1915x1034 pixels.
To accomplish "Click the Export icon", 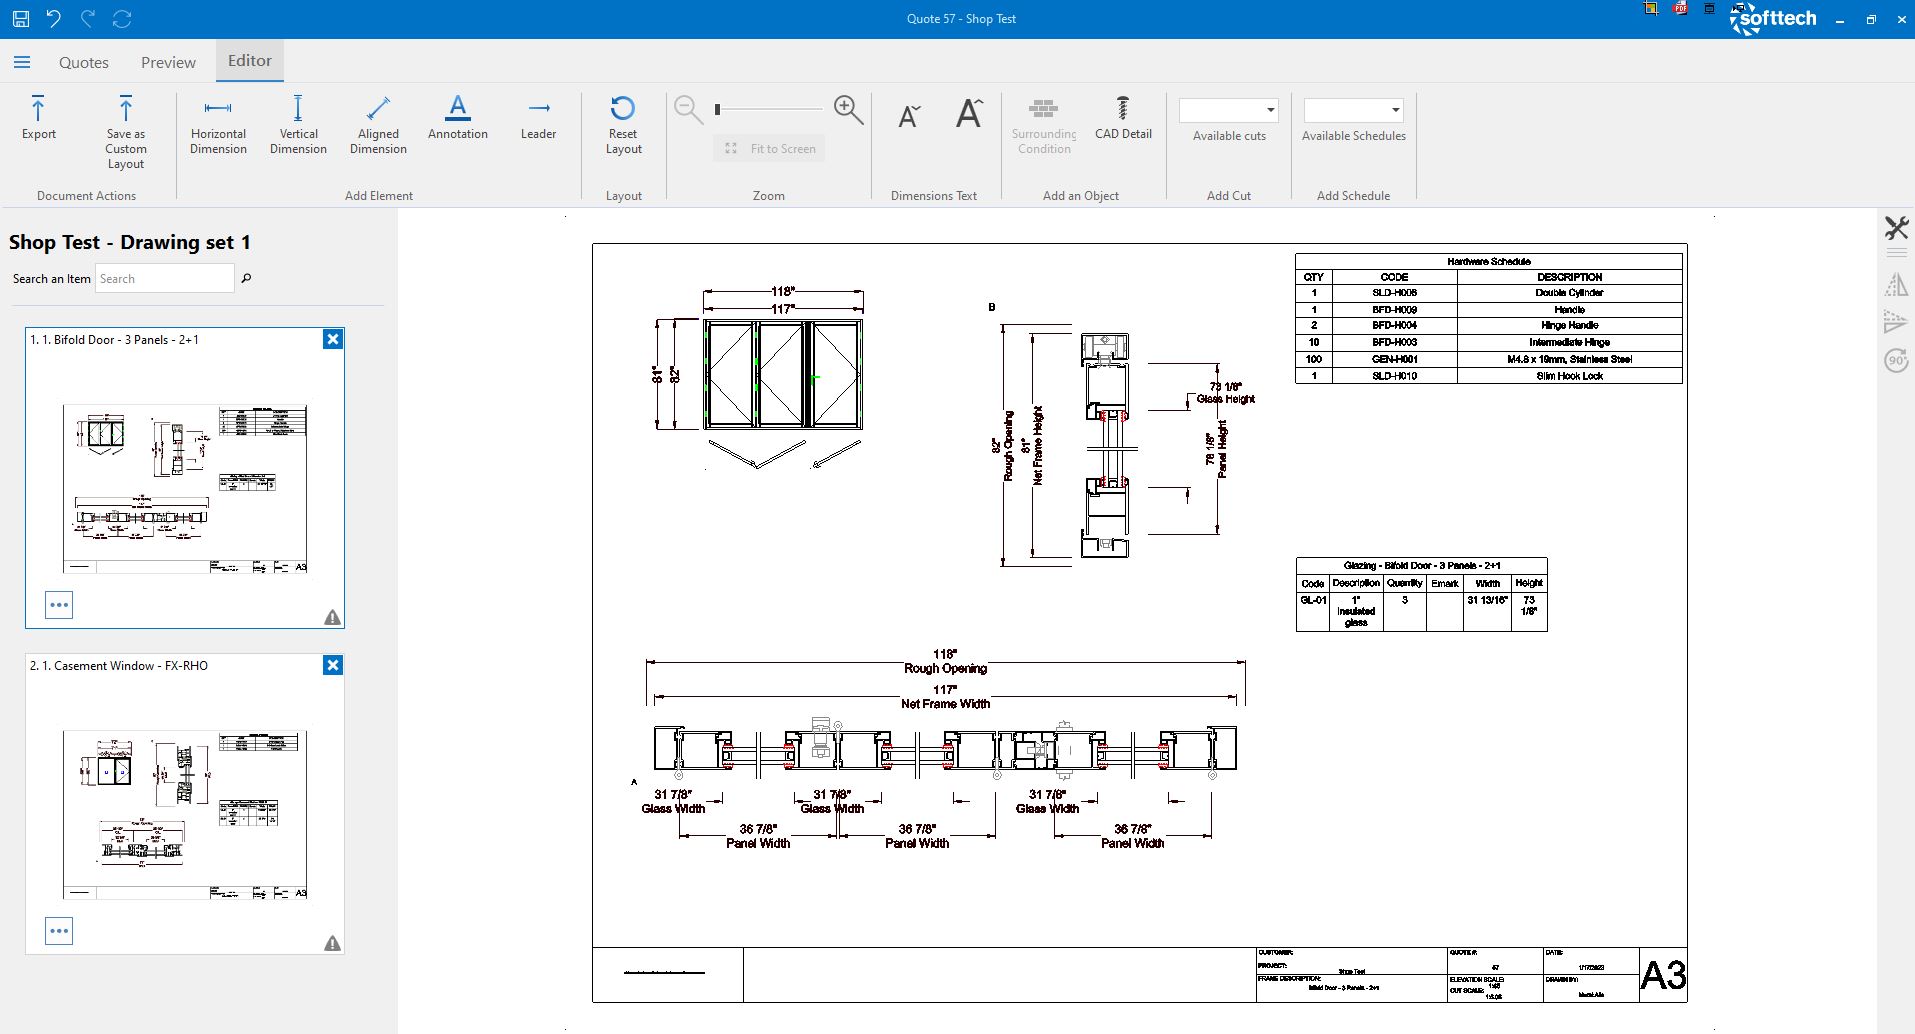I will 38,109.
